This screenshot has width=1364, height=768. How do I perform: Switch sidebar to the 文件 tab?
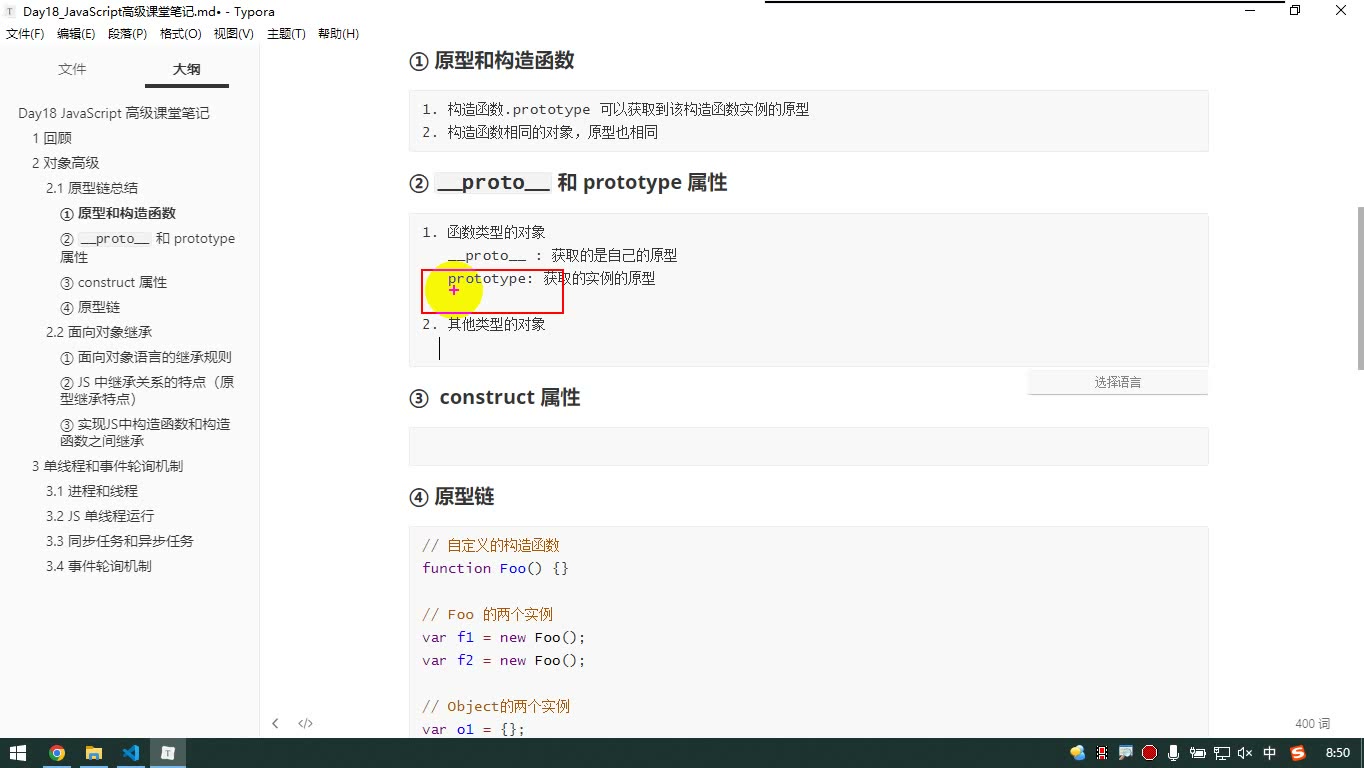(72, 69)
